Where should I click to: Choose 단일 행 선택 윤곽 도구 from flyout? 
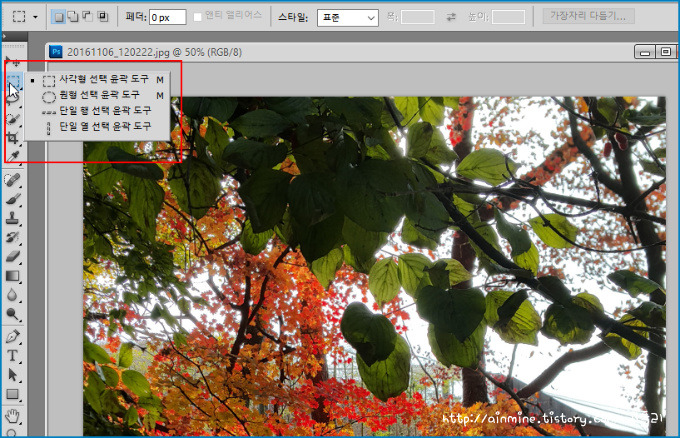tap(98, 111)
